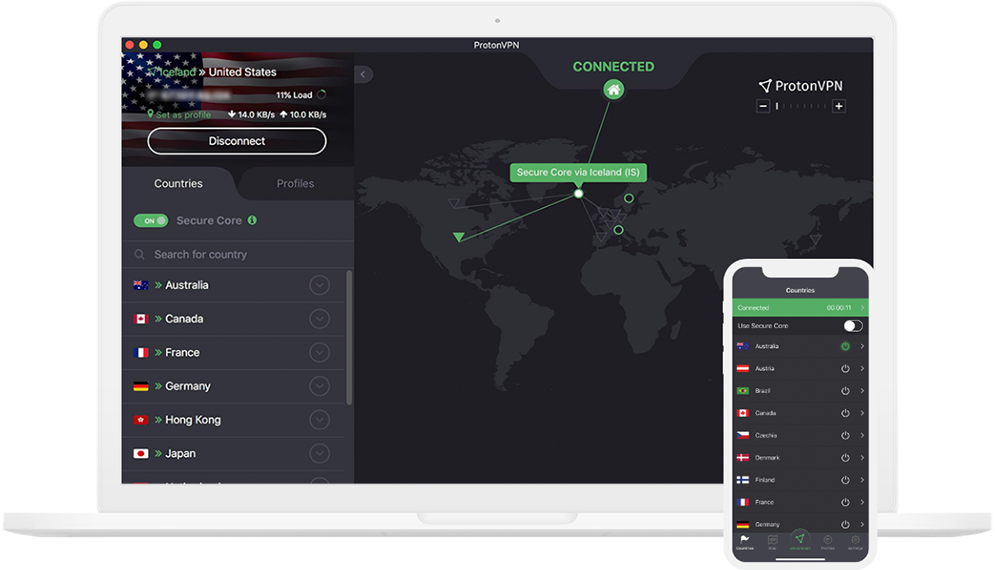Turn off the desktop Secure Core switch
Viewport: 995px width, 570px height.
tap(150, 220)
